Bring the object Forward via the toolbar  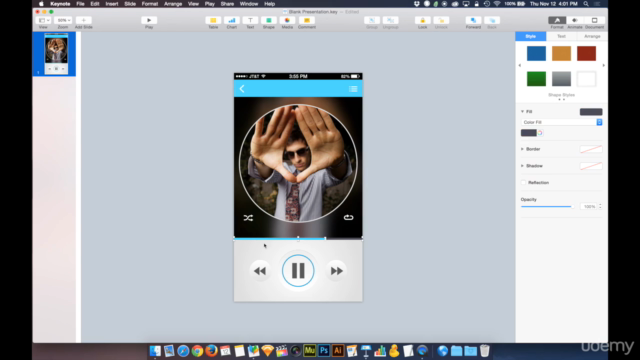tap(473, 20)
